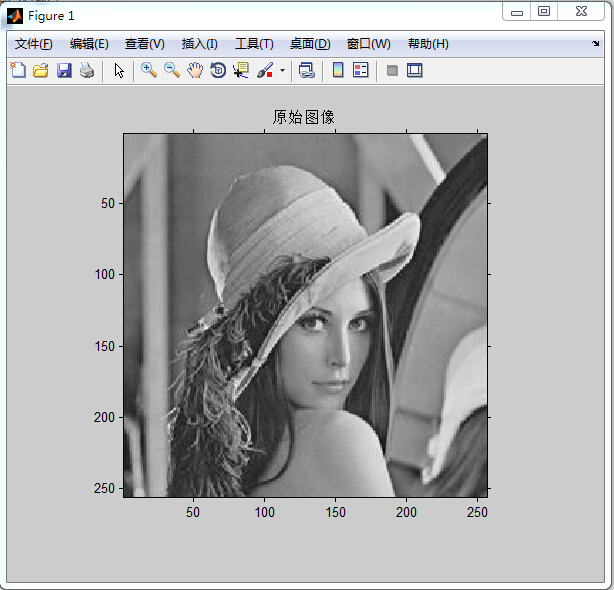
Task: Close the Figure 1 window
Action: (x=581, y=12)
